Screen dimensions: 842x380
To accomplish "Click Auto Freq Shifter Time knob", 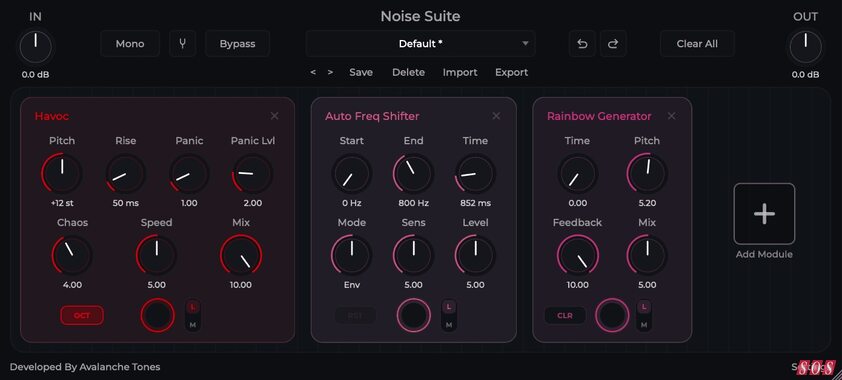I will click(475, 173).
